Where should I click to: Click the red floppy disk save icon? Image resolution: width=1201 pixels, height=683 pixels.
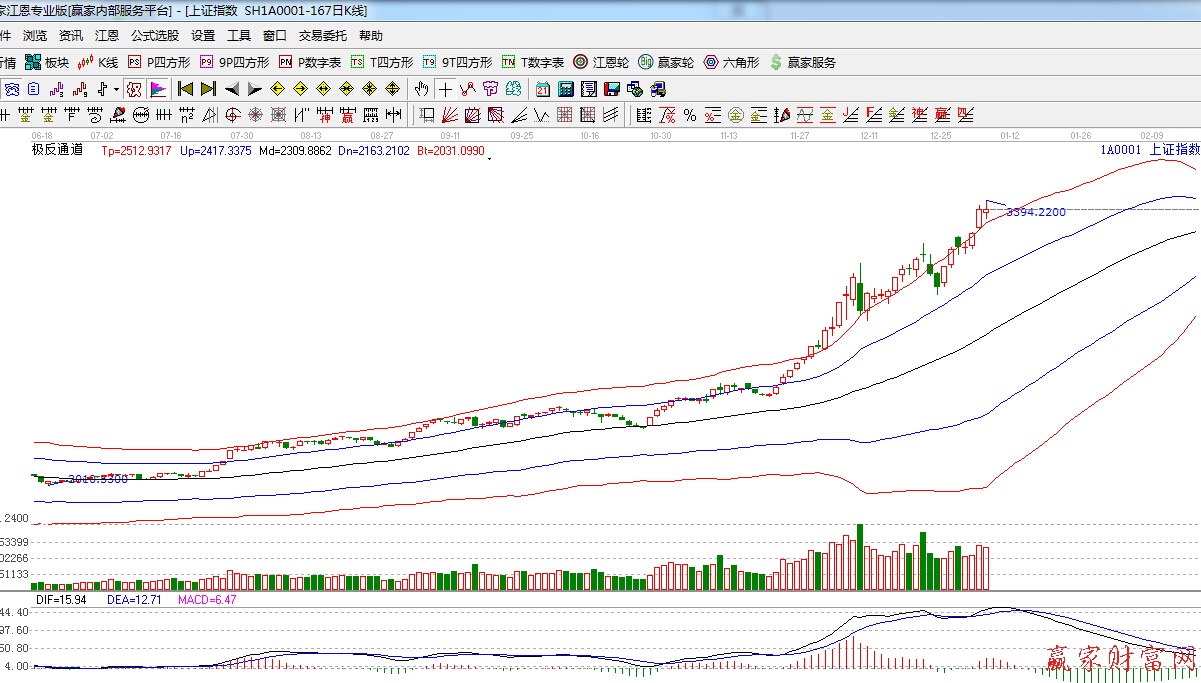pos(611,88)
